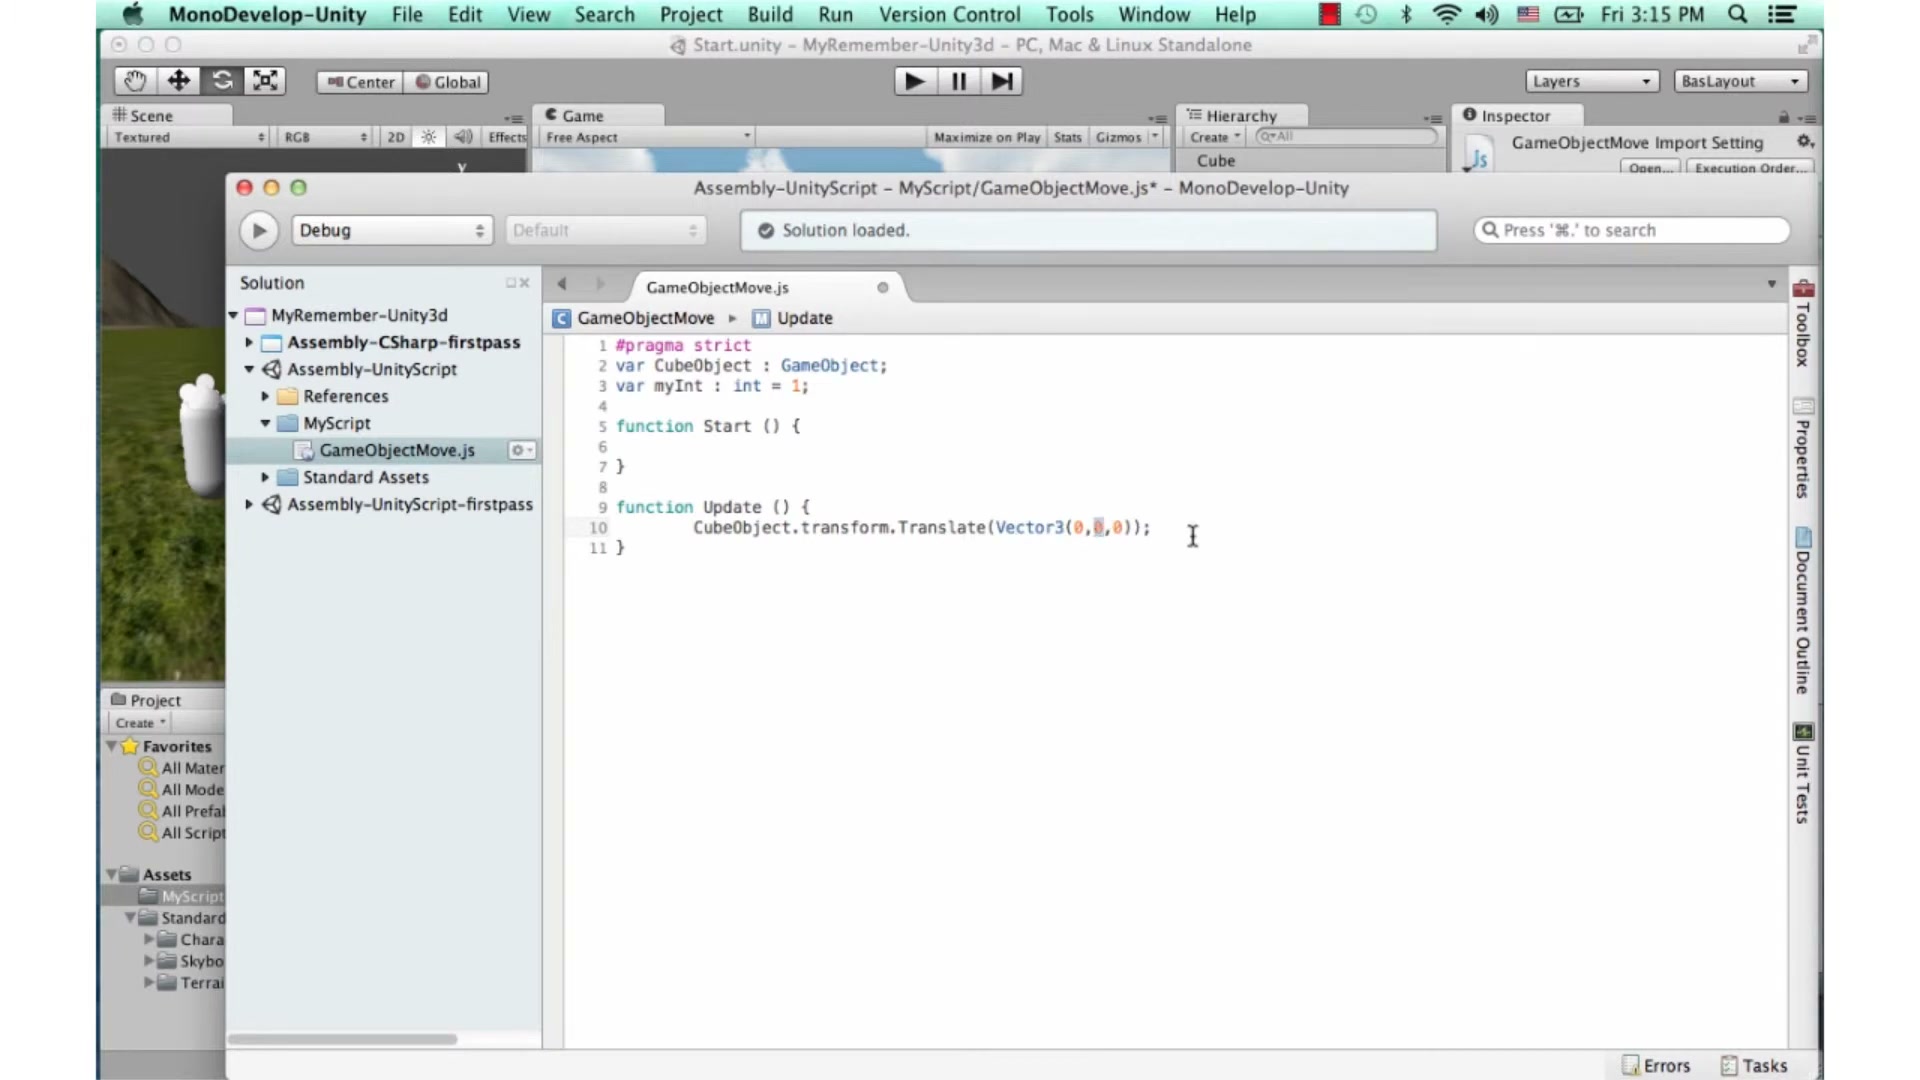Image resolution: width=1920 pixels, height=1080 pixels.
Task: Open the File menu
Action: click(x=407, y=14)
